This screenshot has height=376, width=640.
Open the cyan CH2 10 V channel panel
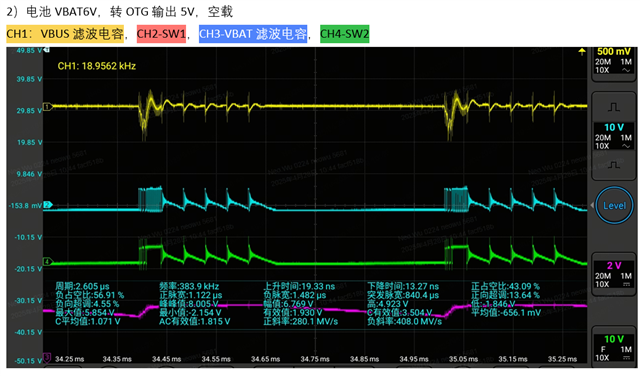click(x=613, y=136)
